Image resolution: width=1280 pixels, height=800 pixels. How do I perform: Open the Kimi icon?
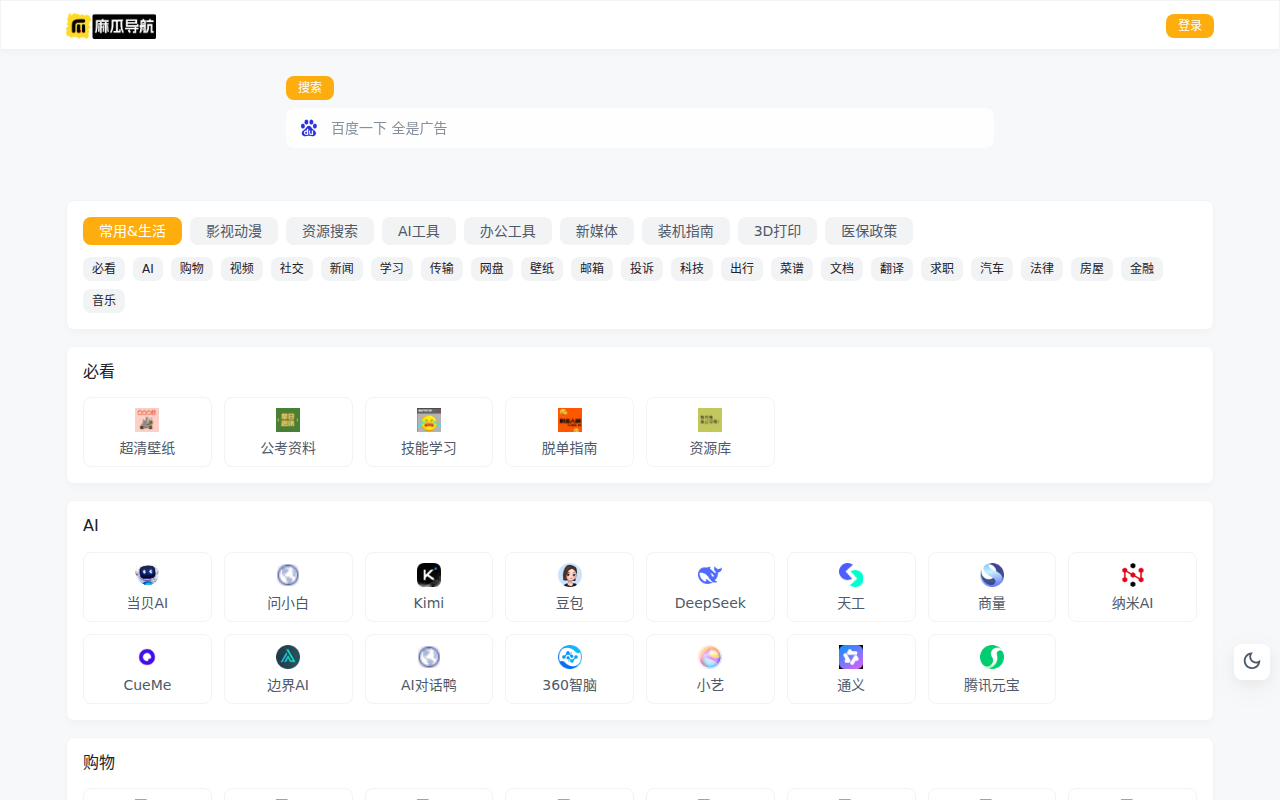(x=429, y=575)
